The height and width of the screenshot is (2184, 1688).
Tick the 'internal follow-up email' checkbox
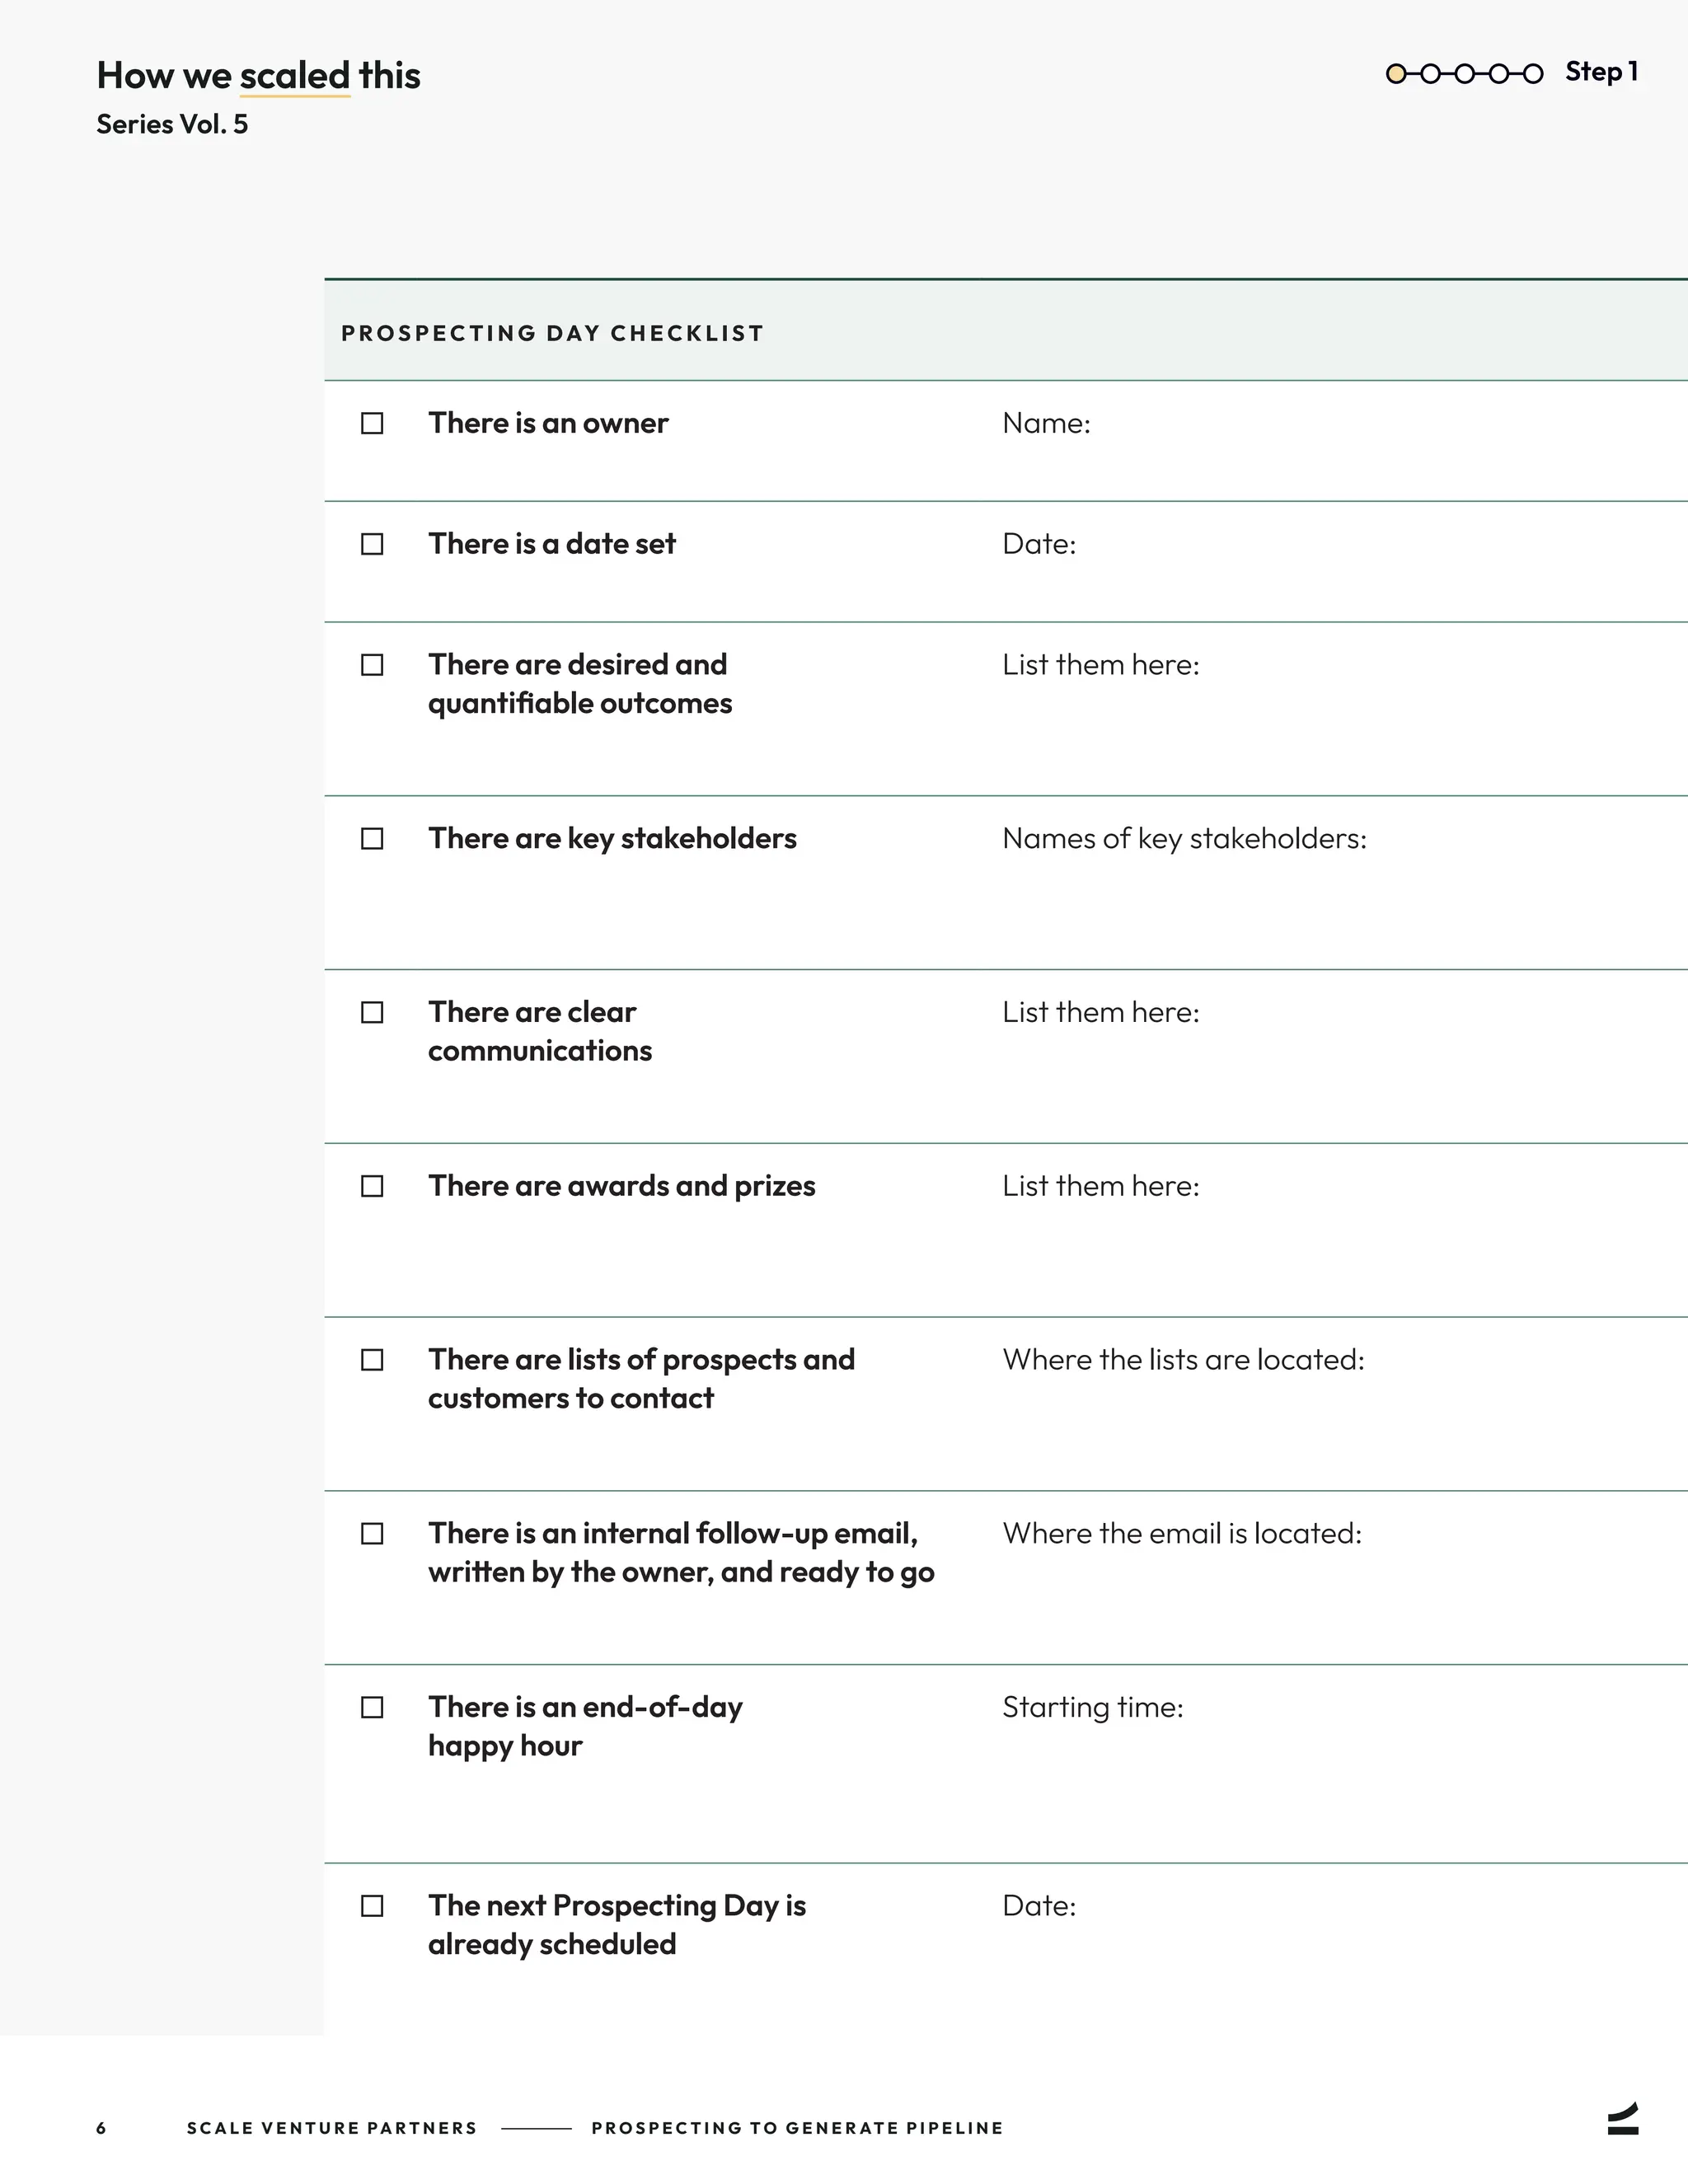click(372, 1533)
